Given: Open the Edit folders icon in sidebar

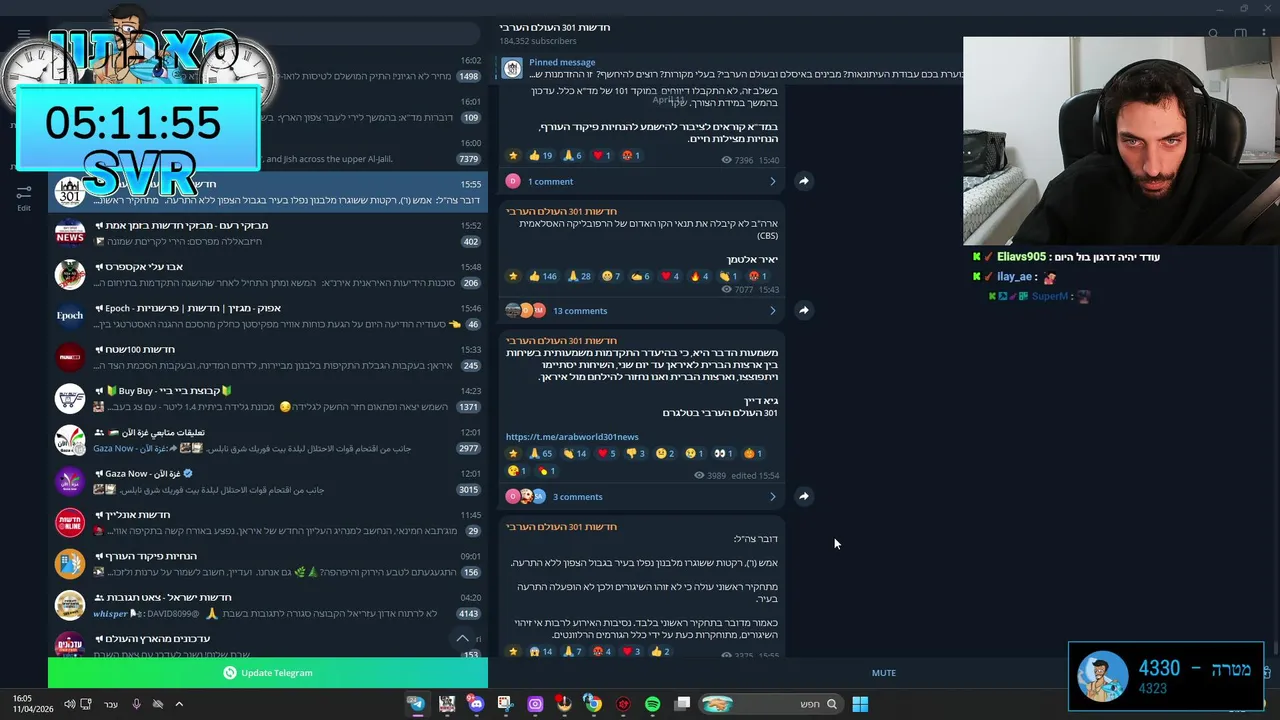Looking at the screenshot, I should (24, 196).
